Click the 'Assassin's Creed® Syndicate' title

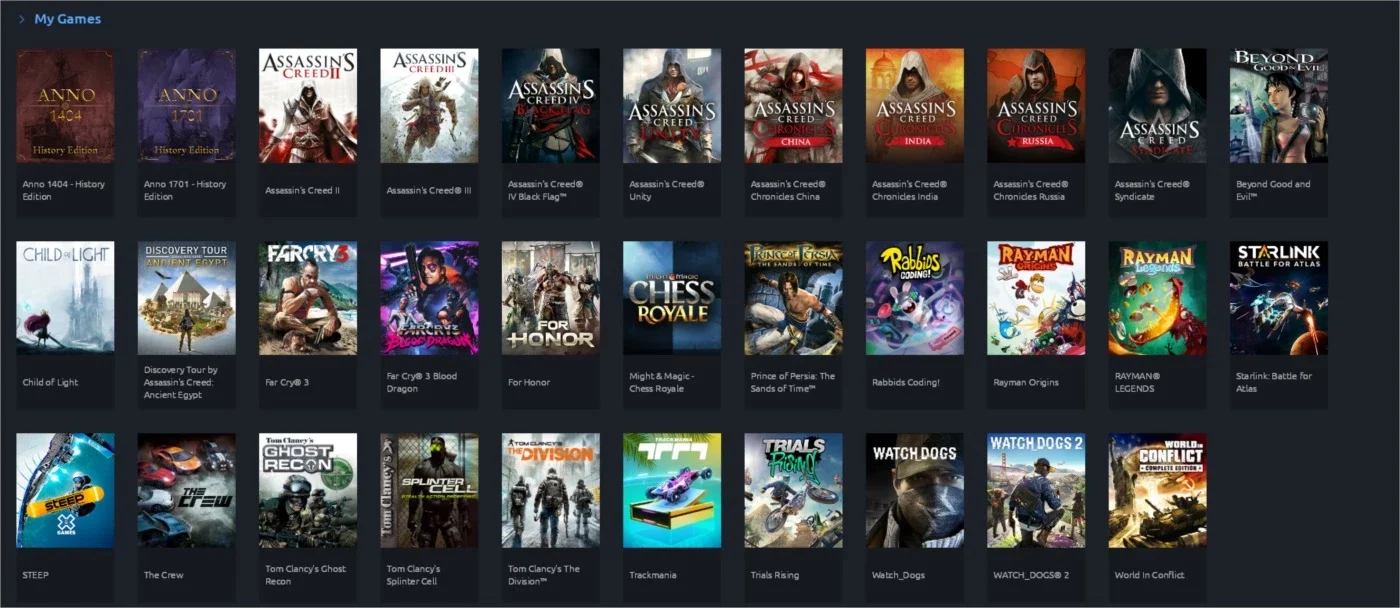(x=1152, y=190)
